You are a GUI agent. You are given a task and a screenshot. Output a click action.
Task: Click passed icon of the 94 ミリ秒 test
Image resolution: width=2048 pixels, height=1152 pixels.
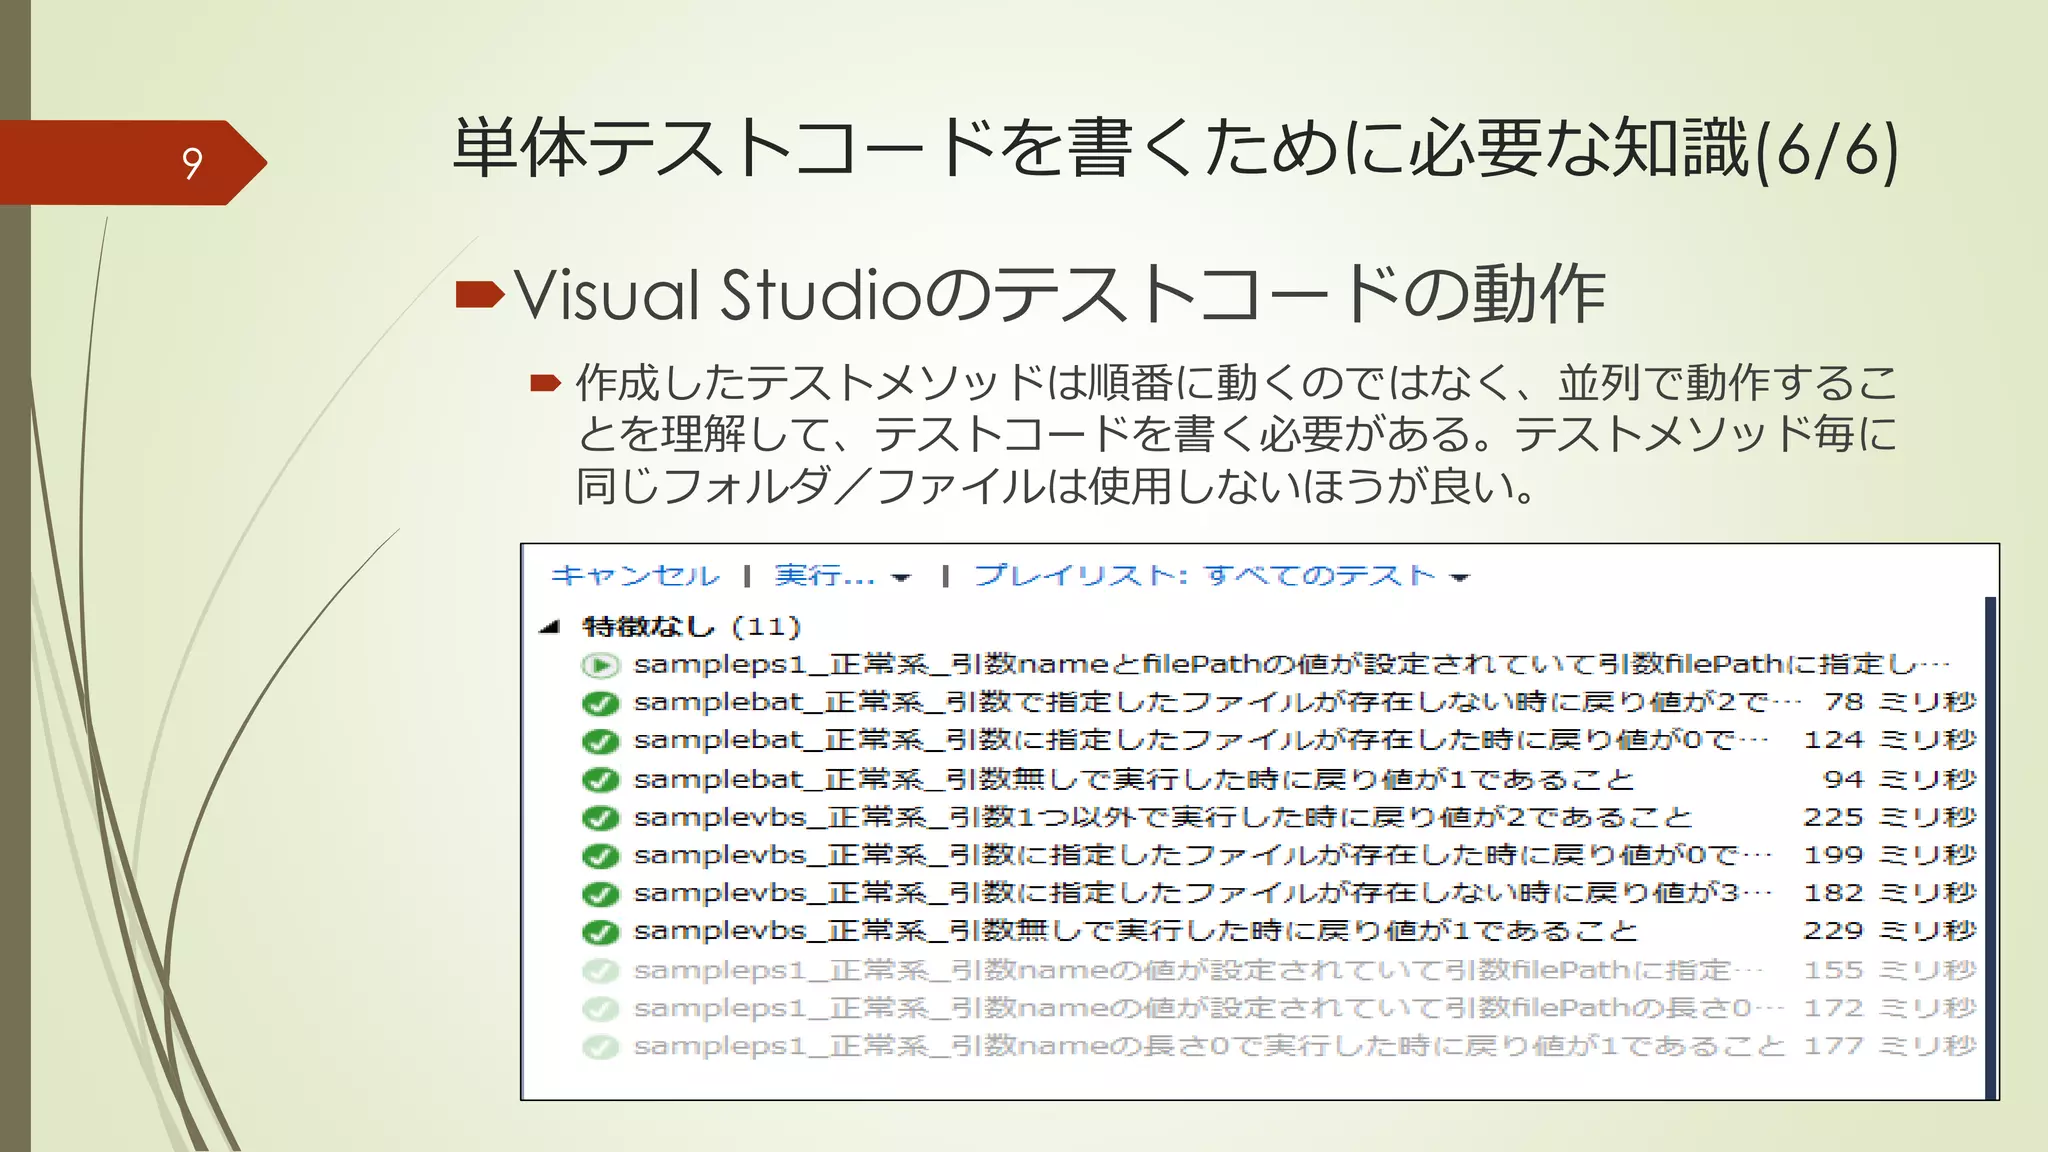pyautogui.click(x=600, y=779)
